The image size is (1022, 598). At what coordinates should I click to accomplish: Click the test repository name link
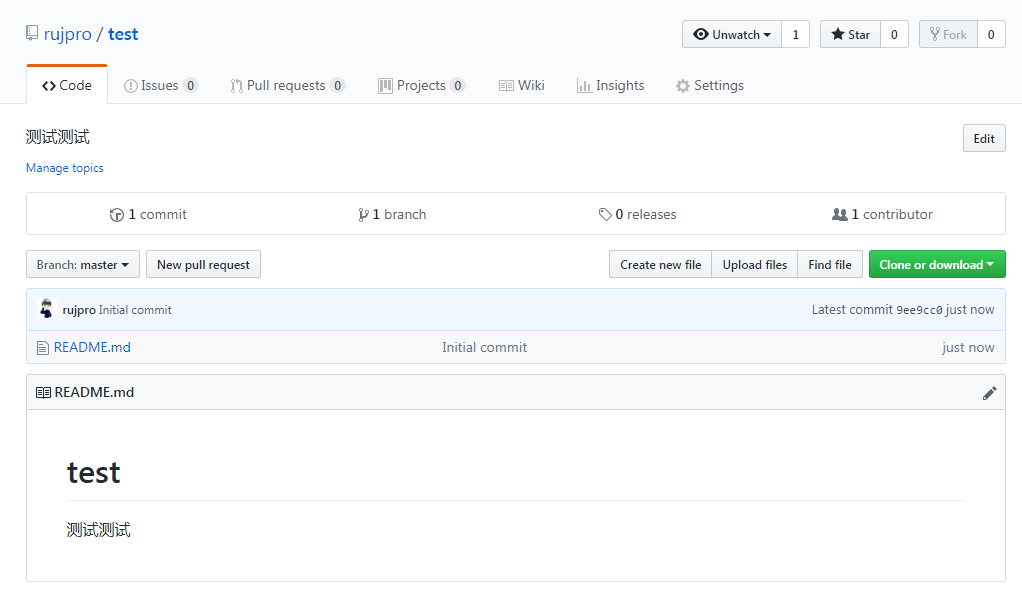tap(123, 34)
